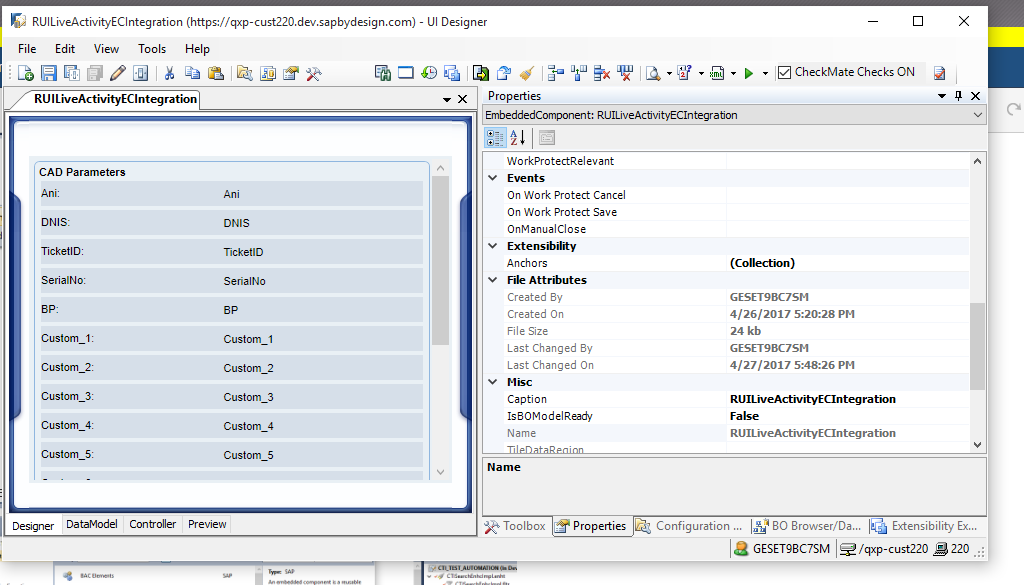Open dropdown arrow next to magnifier icon

[669, 73]
